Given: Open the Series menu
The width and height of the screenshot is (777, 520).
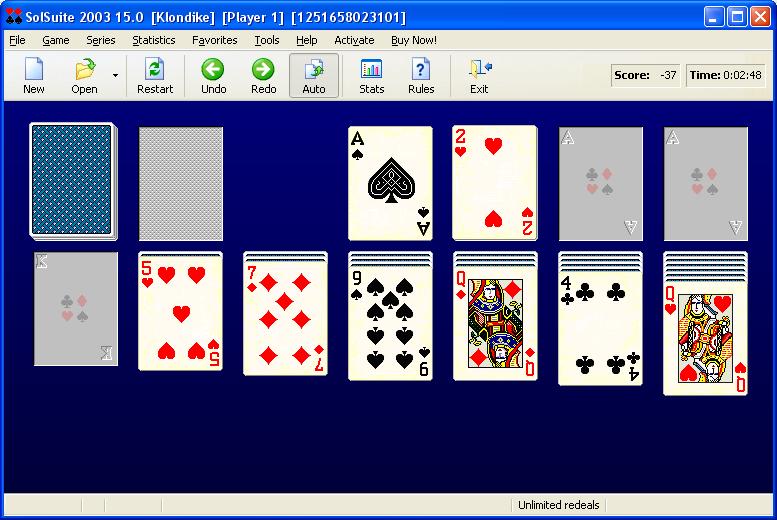Looking at the screenshot, I should coord(101,40).
